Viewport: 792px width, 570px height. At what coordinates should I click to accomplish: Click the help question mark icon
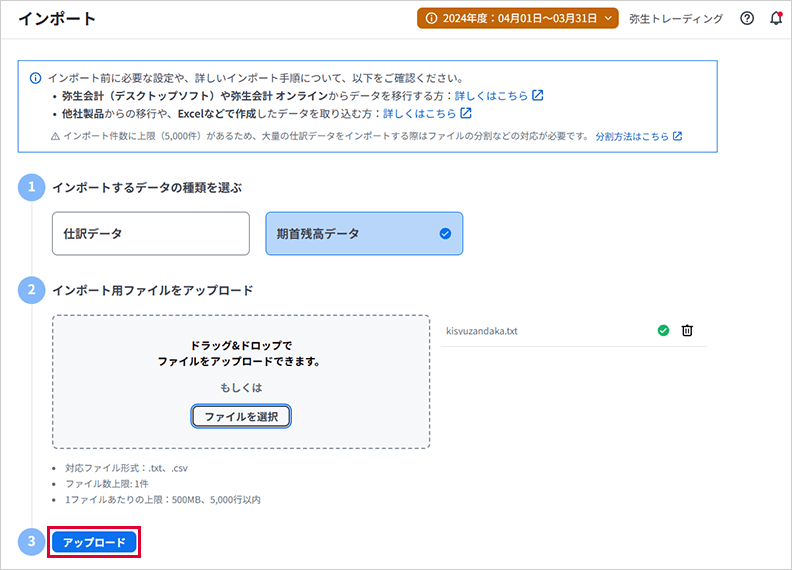pyautogui.click(x=747, y=19)
